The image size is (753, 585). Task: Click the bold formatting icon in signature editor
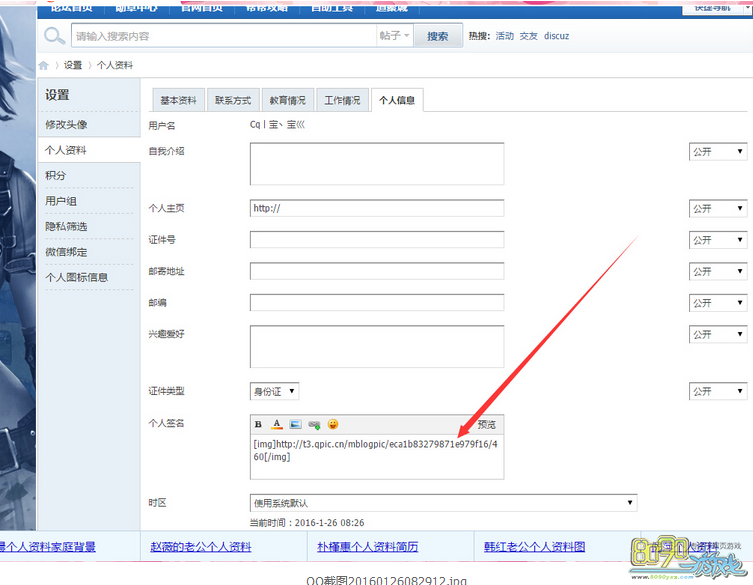click(x=258, y=425)
